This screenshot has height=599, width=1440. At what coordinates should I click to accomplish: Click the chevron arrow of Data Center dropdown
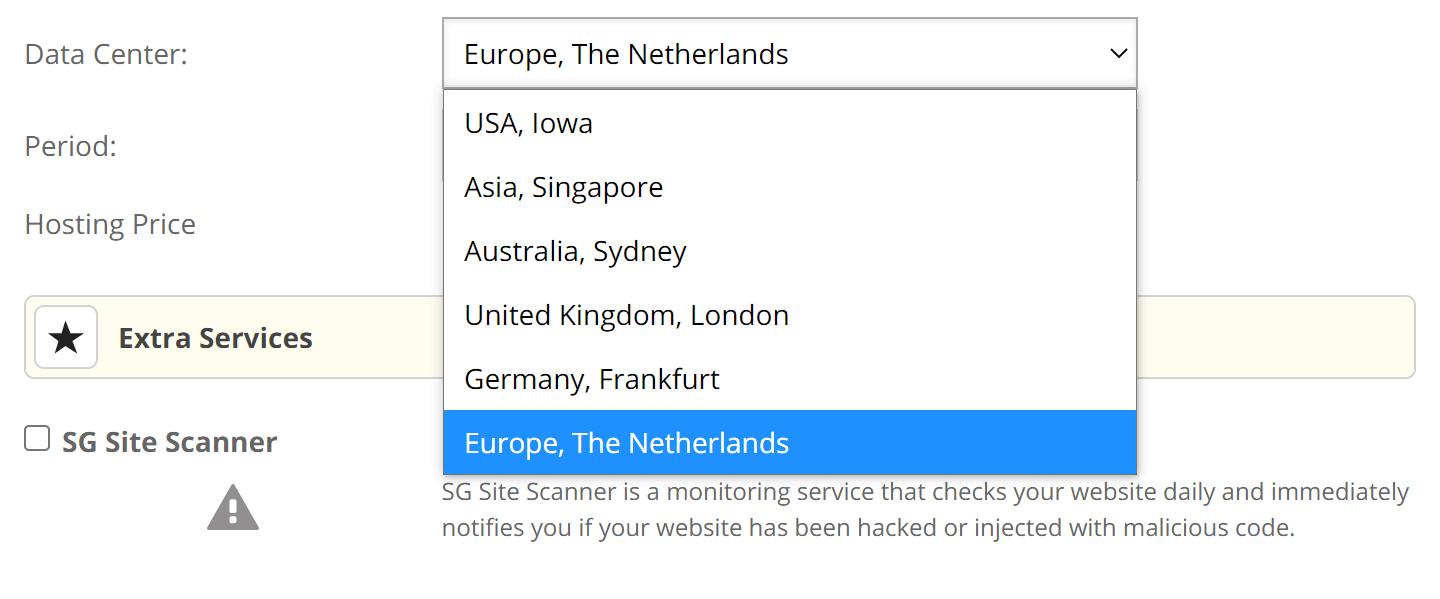pos(1118,53)
